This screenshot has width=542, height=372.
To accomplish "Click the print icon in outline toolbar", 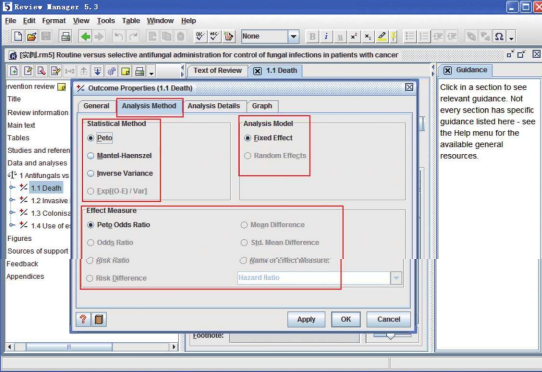I will [x=139, y=71].
